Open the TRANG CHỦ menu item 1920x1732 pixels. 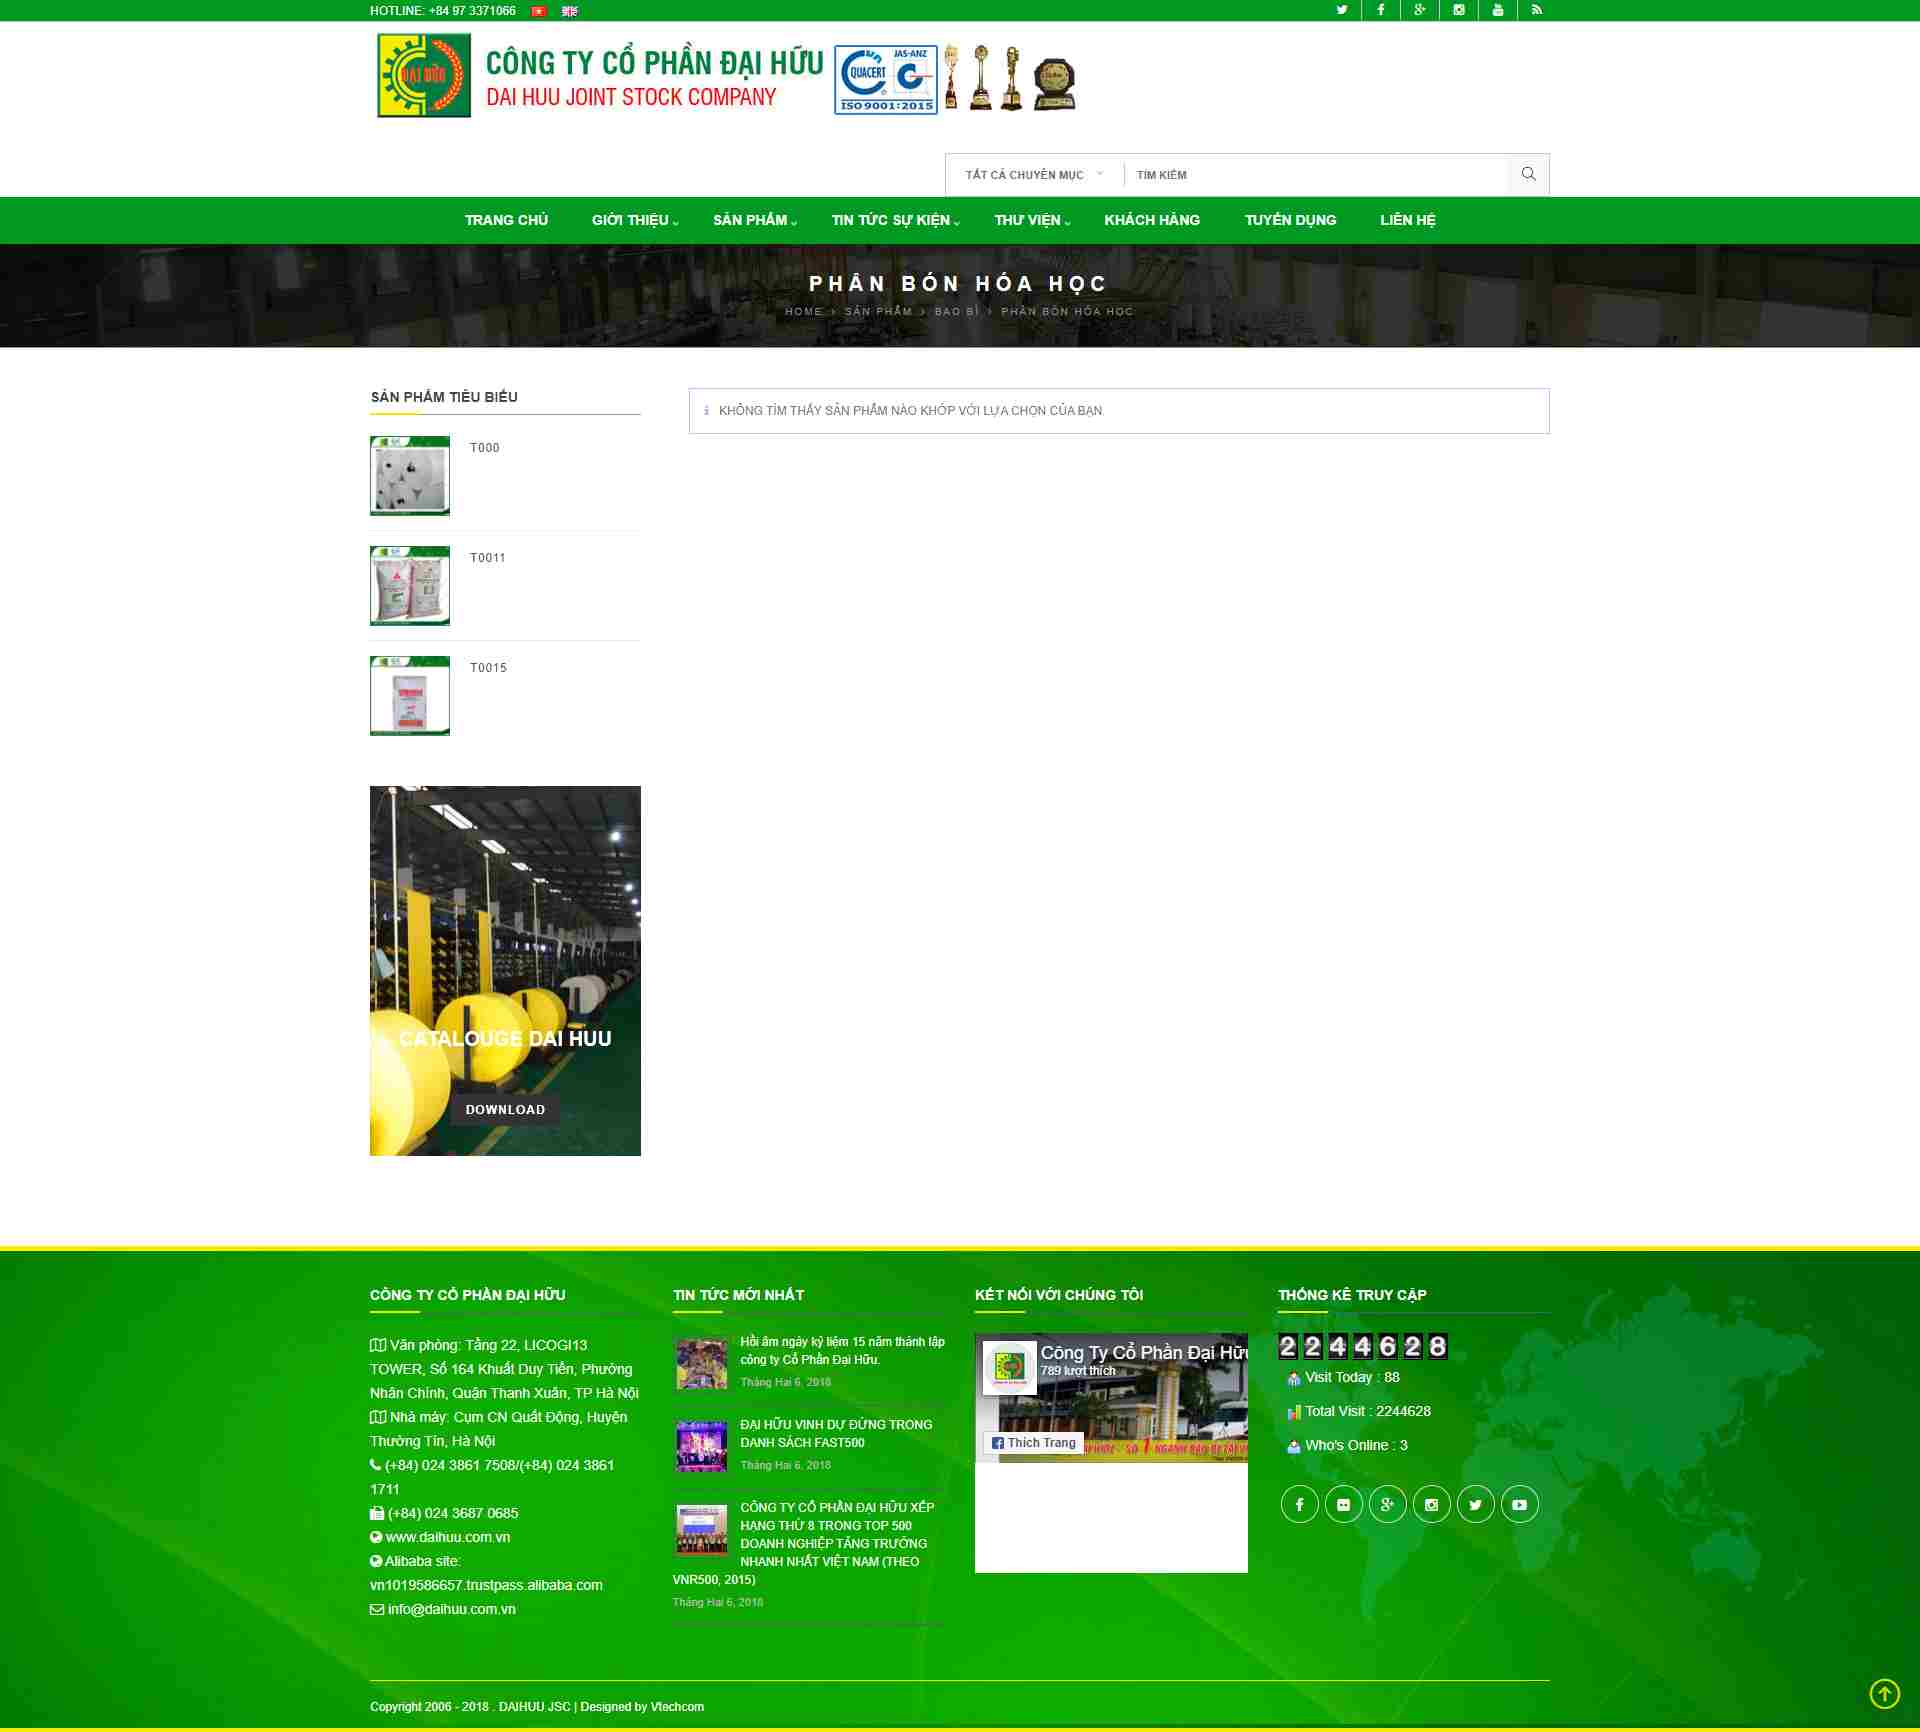(x=505, y=219)
